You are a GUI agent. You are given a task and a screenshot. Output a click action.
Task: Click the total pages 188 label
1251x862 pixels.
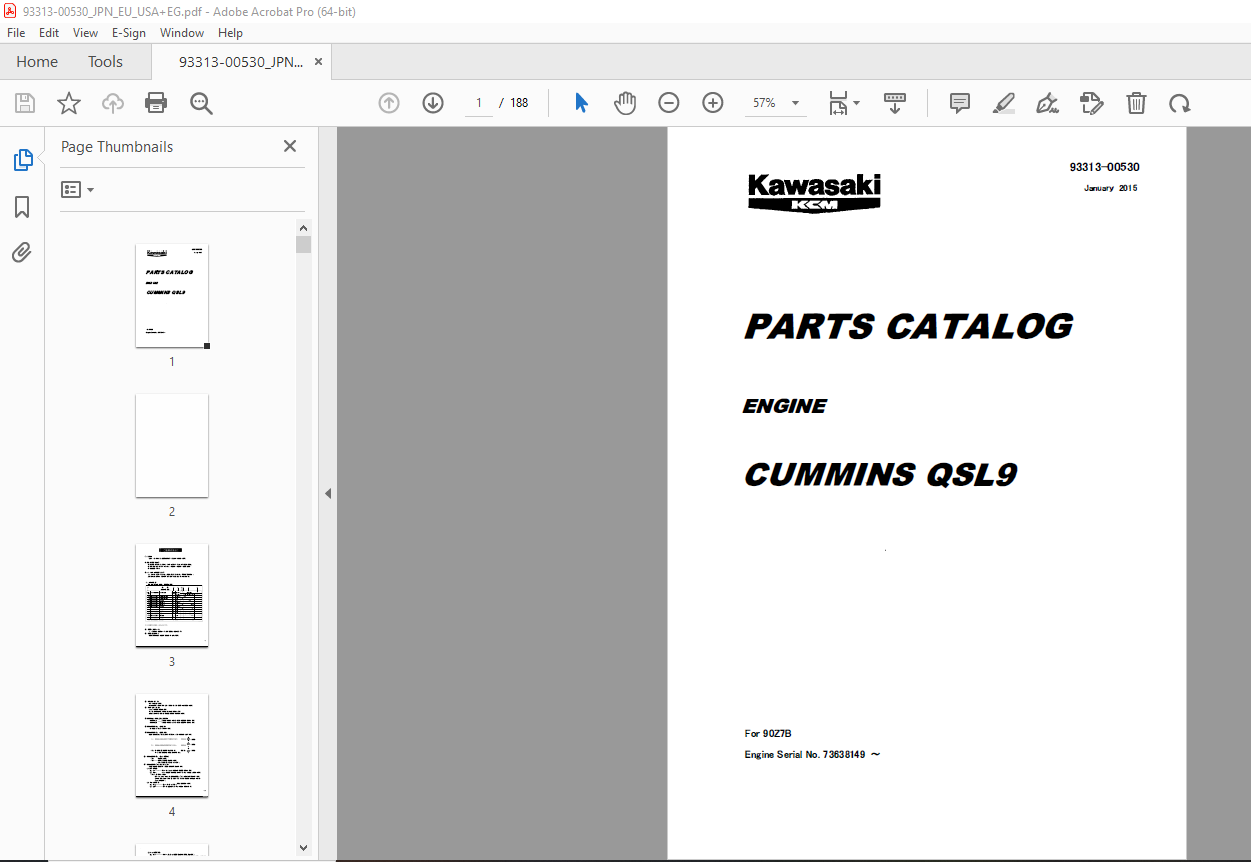pos(519,103)
